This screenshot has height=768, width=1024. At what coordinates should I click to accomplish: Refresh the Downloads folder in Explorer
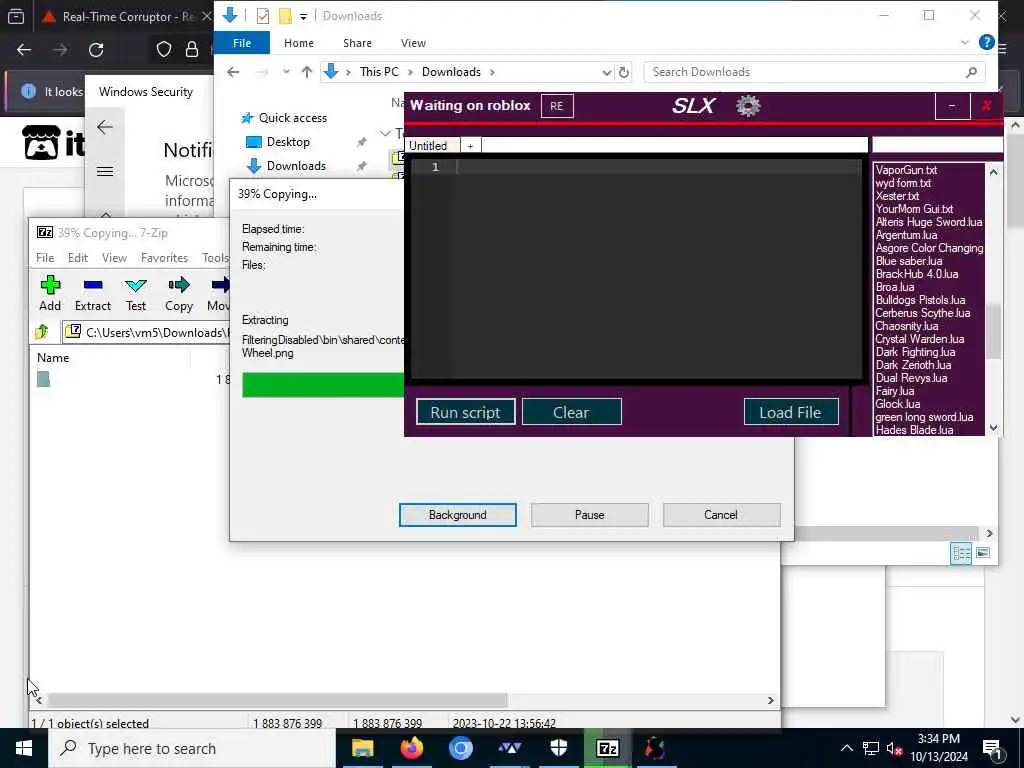point(624,72)
